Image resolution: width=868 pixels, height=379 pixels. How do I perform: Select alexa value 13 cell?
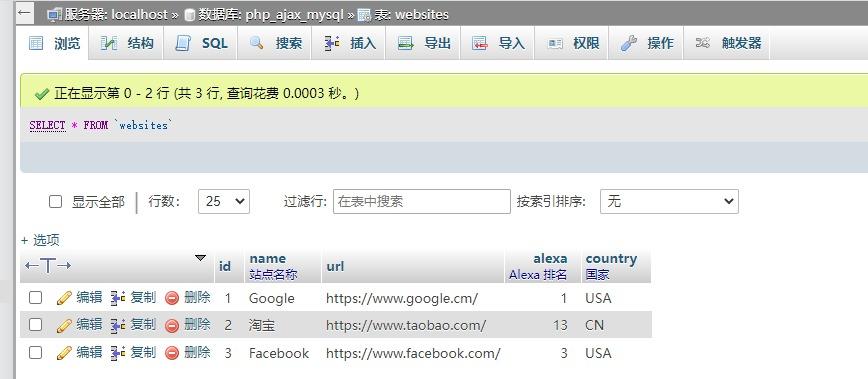tap(560, 325)
